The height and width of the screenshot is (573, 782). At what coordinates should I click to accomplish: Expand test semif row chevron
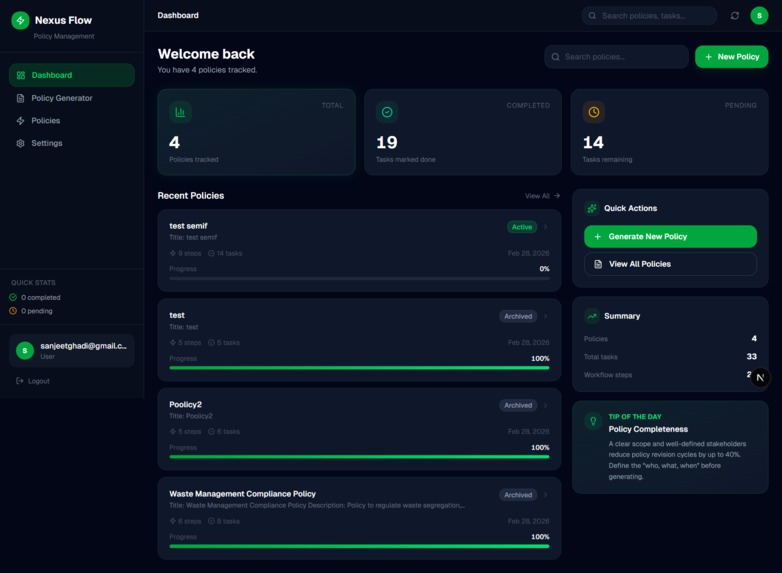pos(546,227)
